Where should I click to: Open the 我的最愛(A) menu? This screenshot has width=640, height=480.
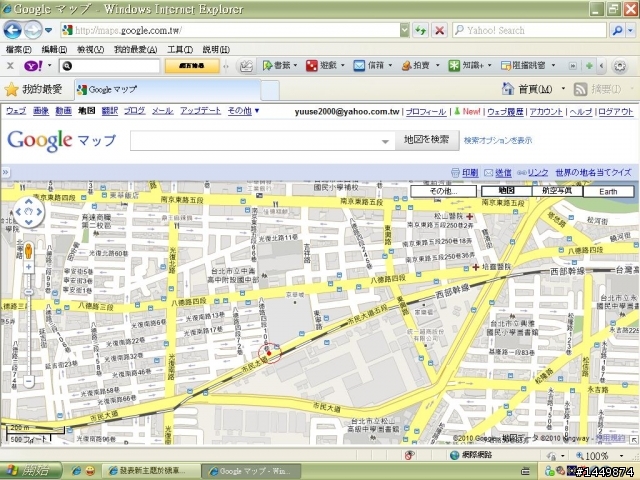coord(136,49)
